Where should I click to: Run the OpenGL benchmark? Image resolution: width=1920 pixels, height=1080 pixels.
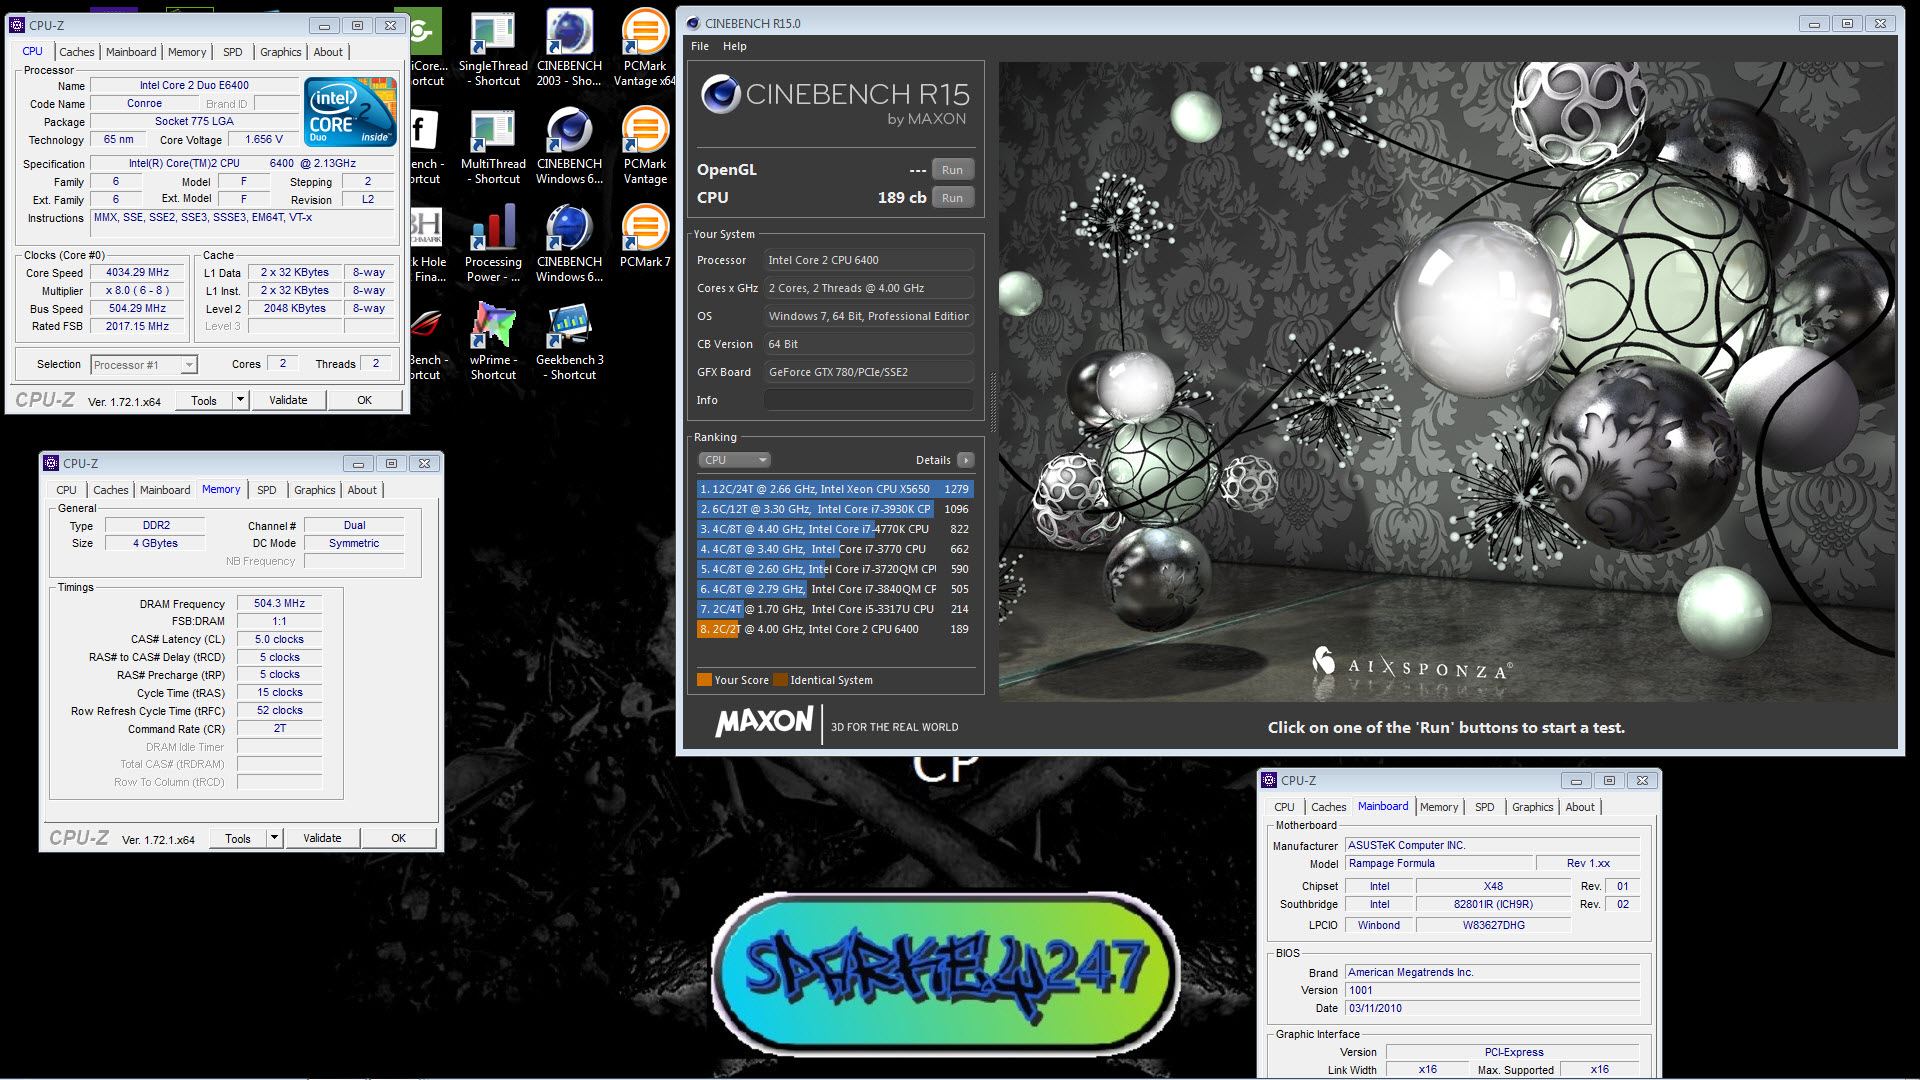click(952, 170)
